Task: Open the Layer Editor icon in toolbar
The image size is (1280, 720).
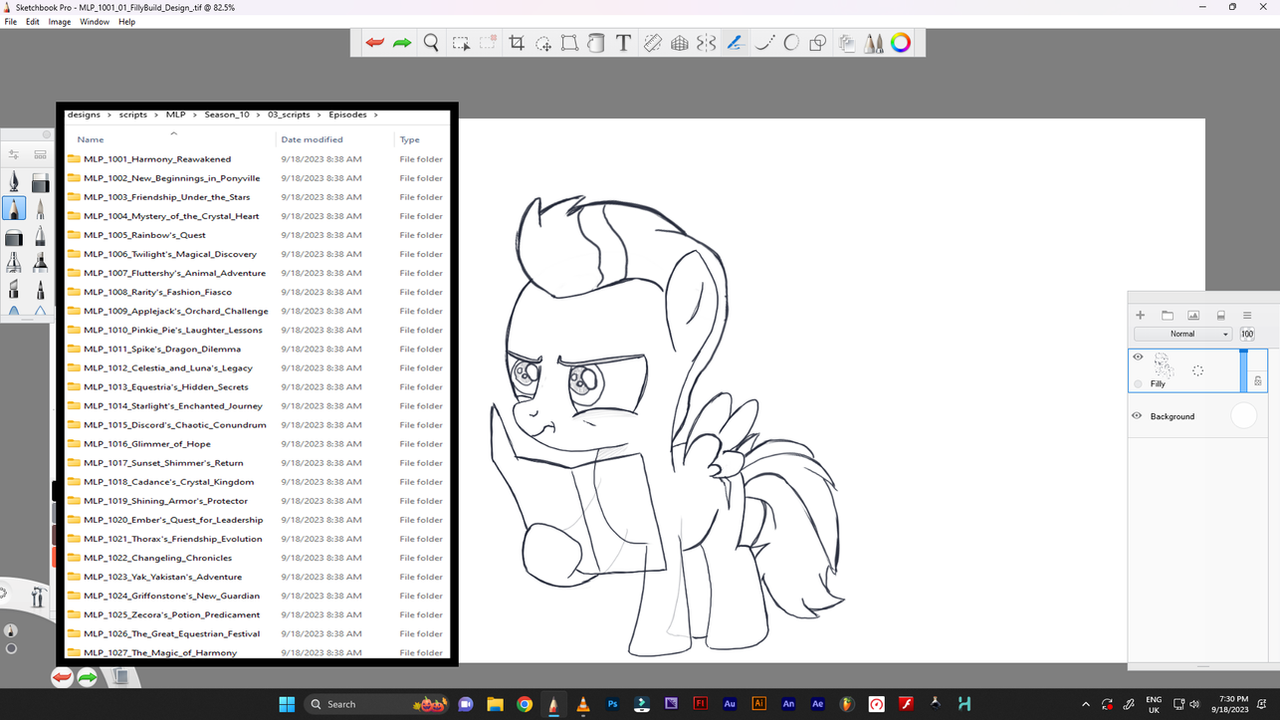Action: (x=846, y=43)
